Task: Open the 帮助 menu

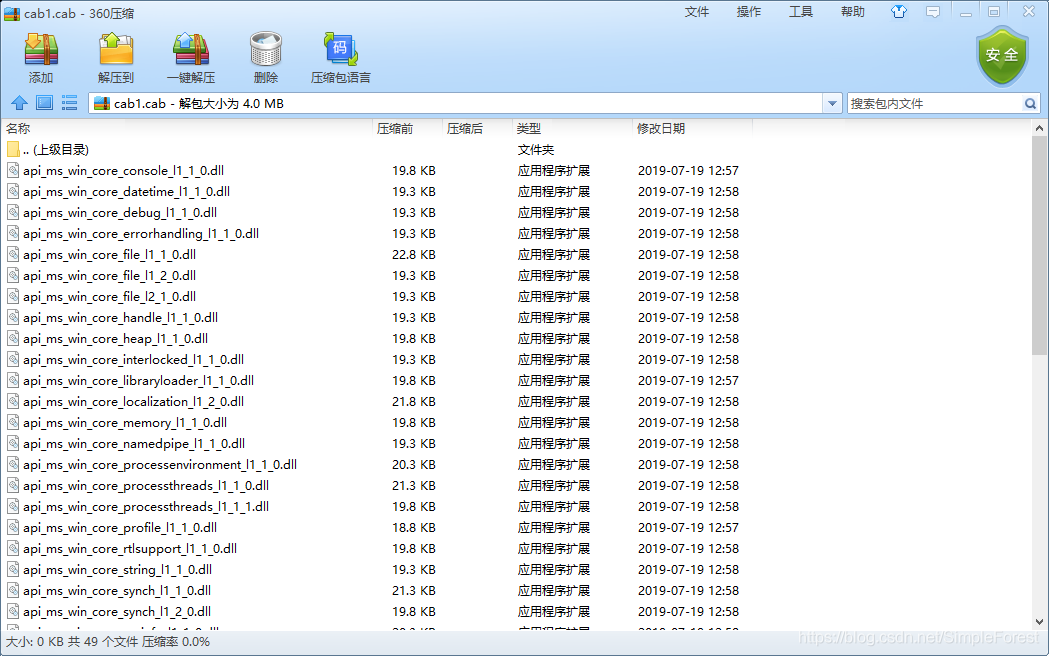Action: 853,12
